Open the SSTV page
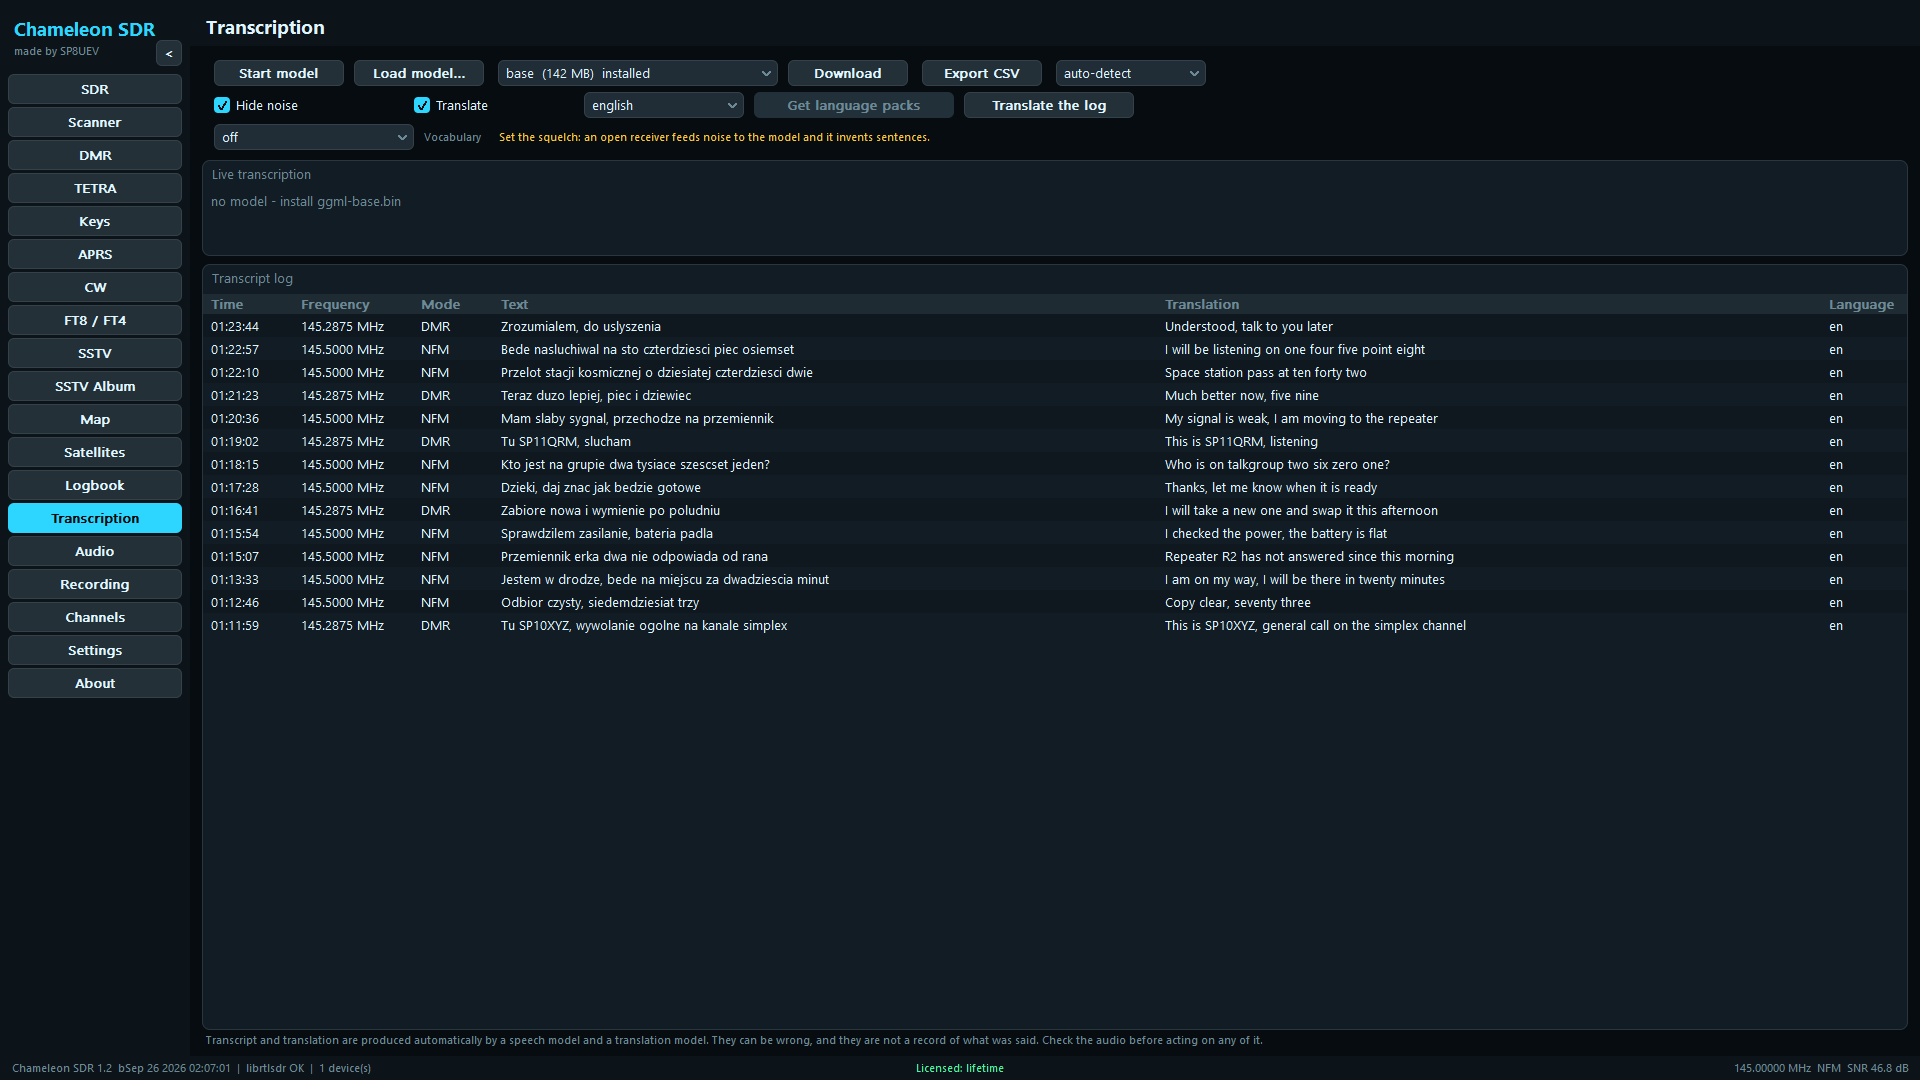 point(95,353)
